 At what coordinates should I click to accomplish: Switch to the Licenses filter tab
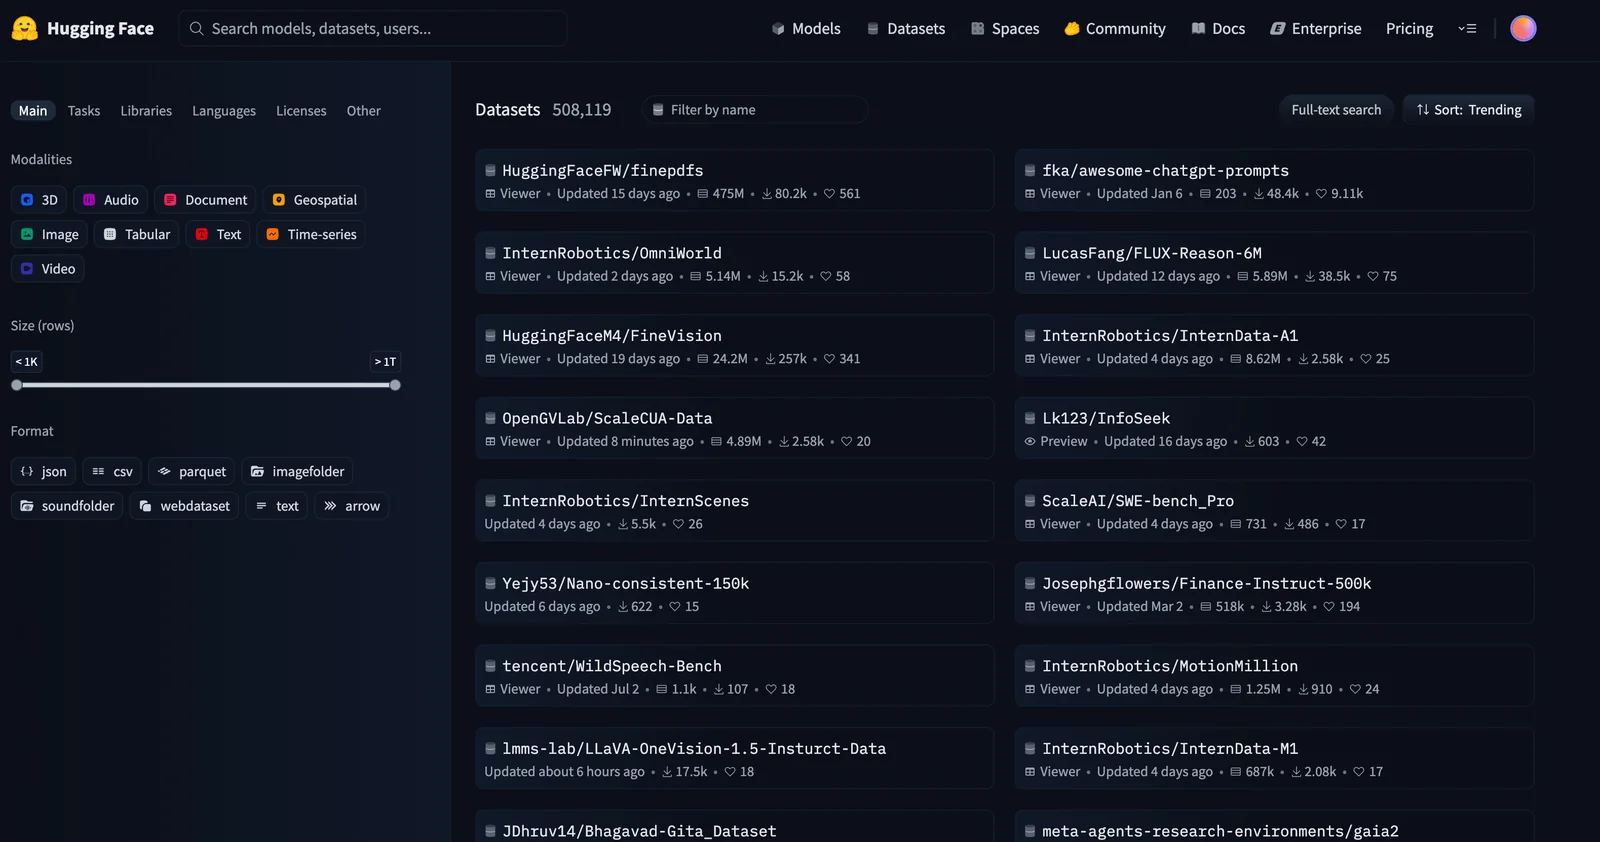click(x=301, y=111)
